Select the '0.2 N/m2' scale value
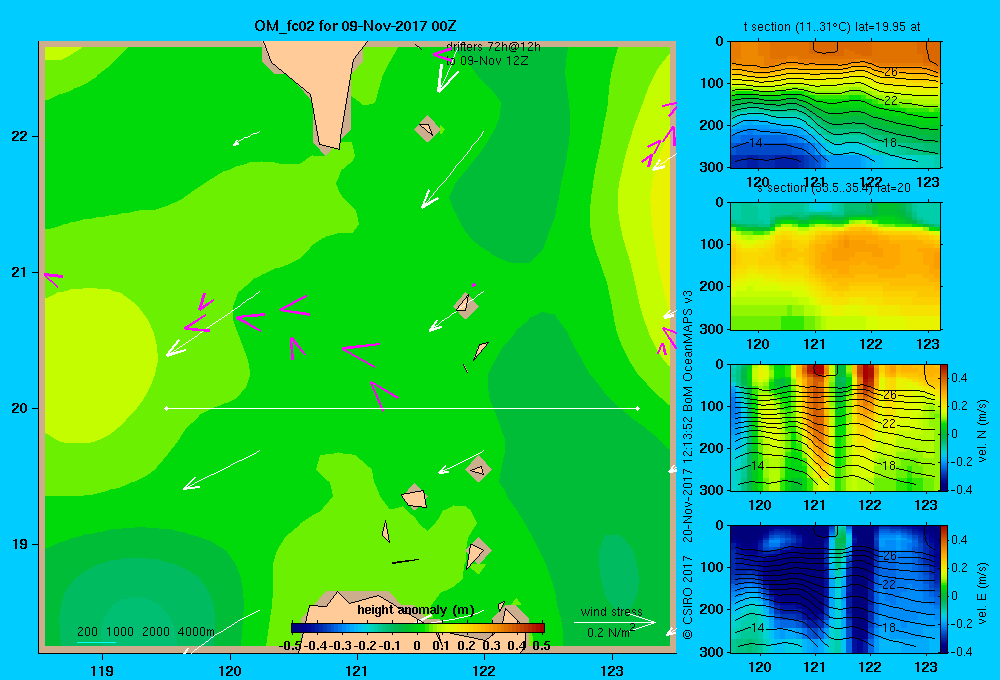The image size is (1000, 680). tap(611, 632)
